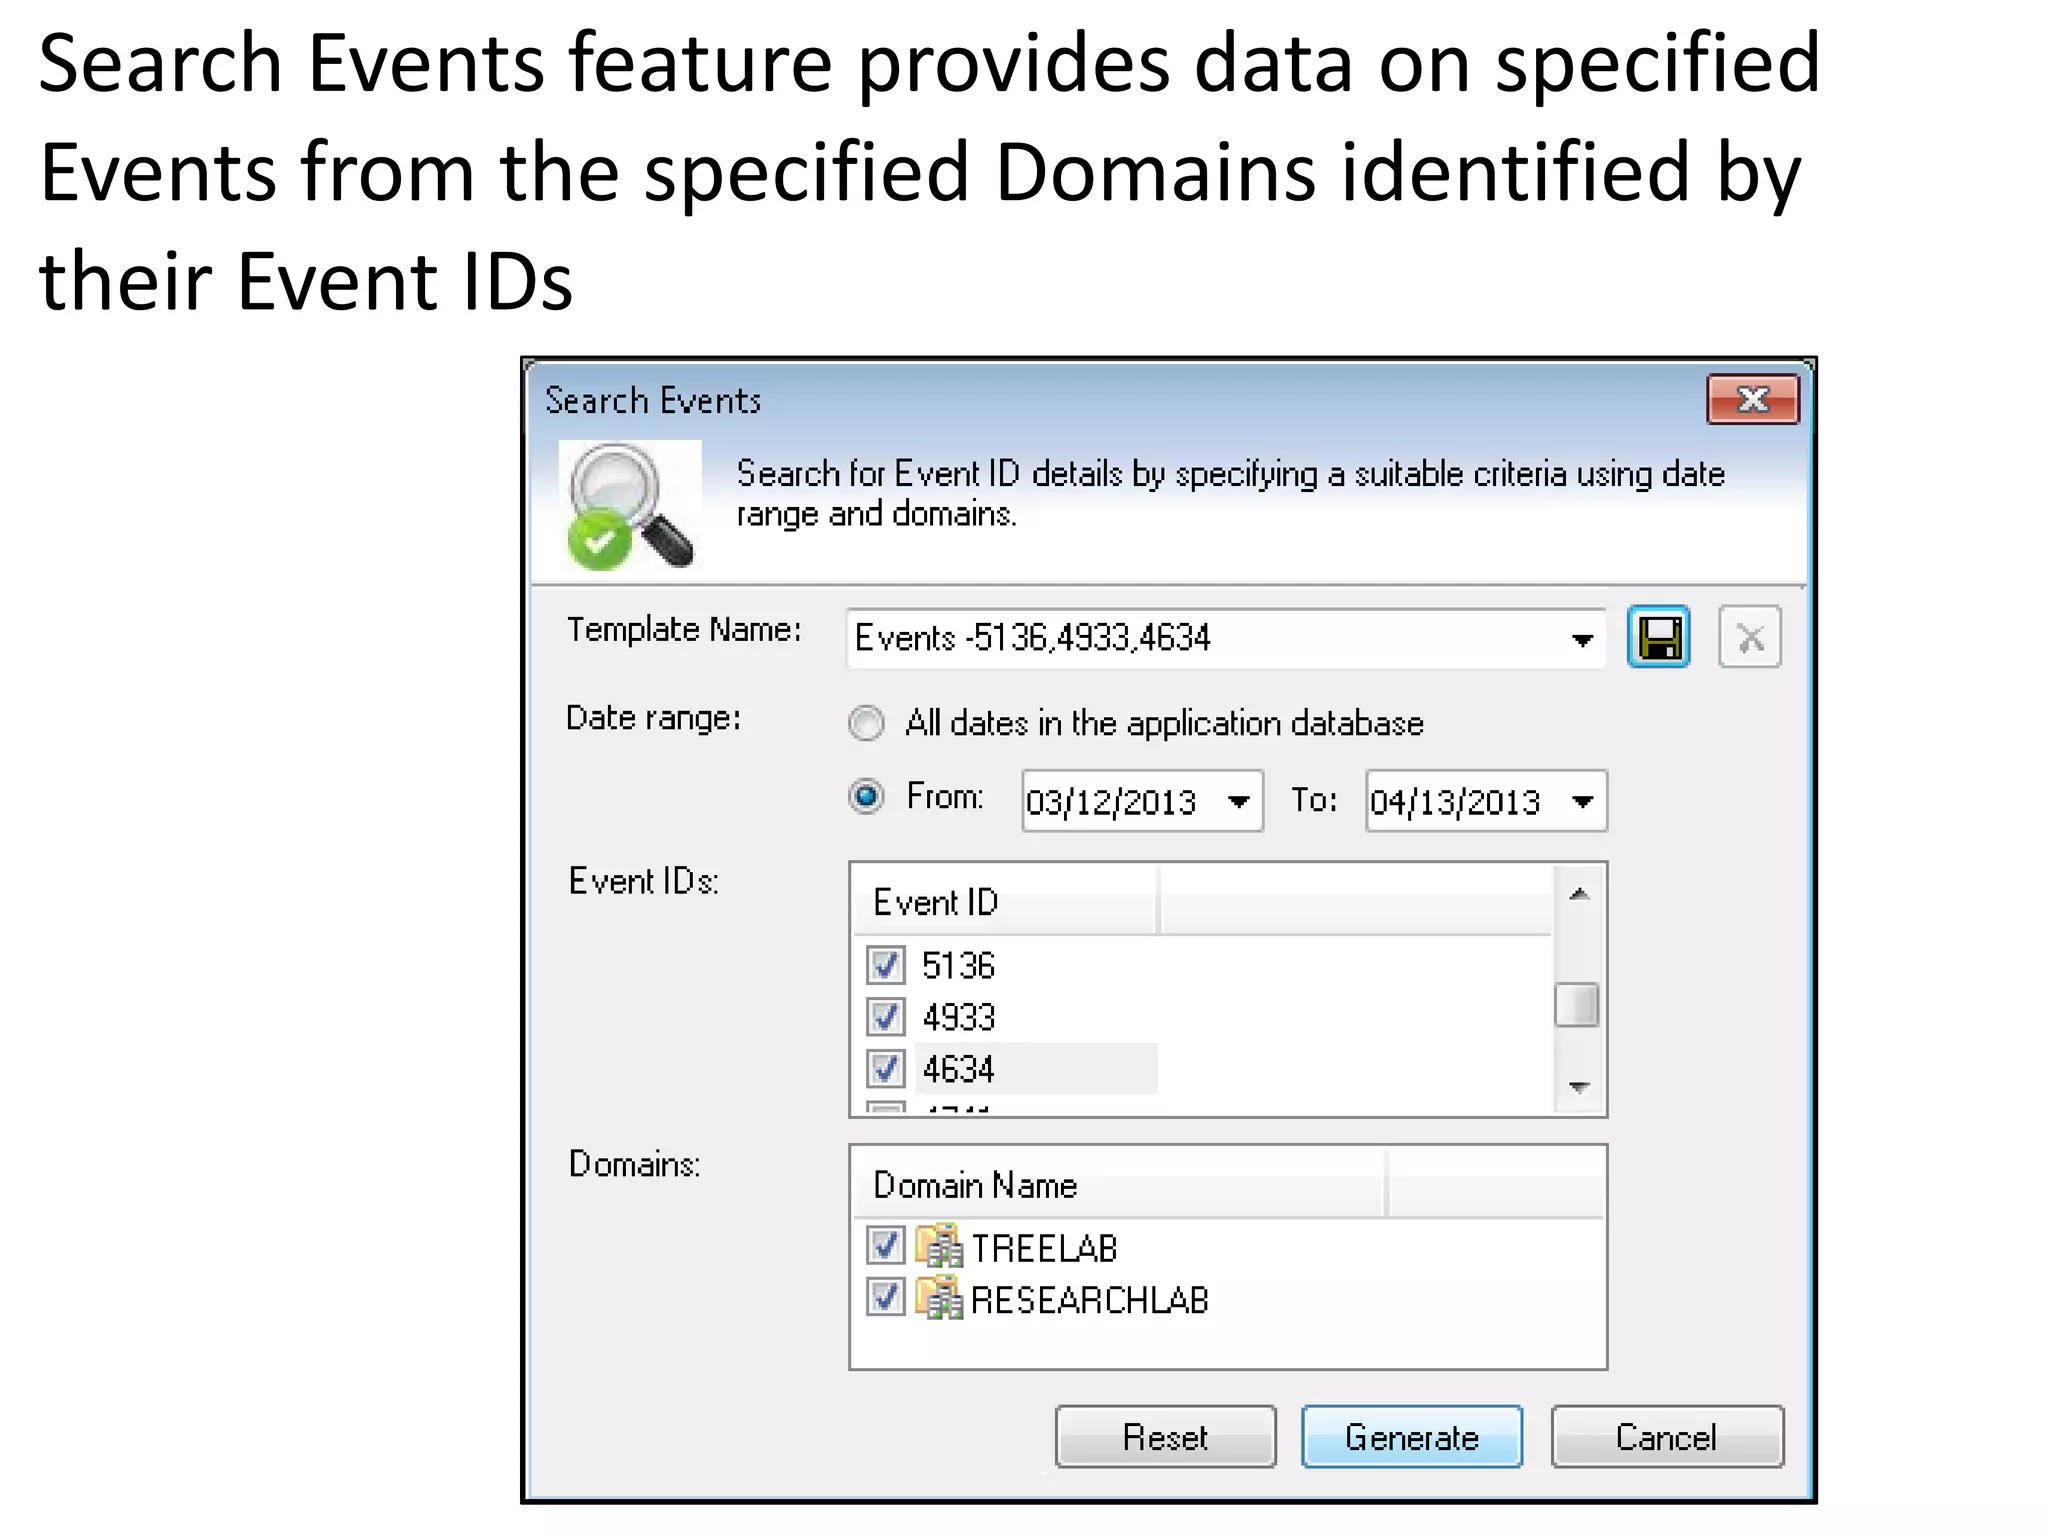Click the RESEARCHLAB domain icon
Viewport: 2048px width, 1536px height.
pyautogui.click(x=939, y=1298)
